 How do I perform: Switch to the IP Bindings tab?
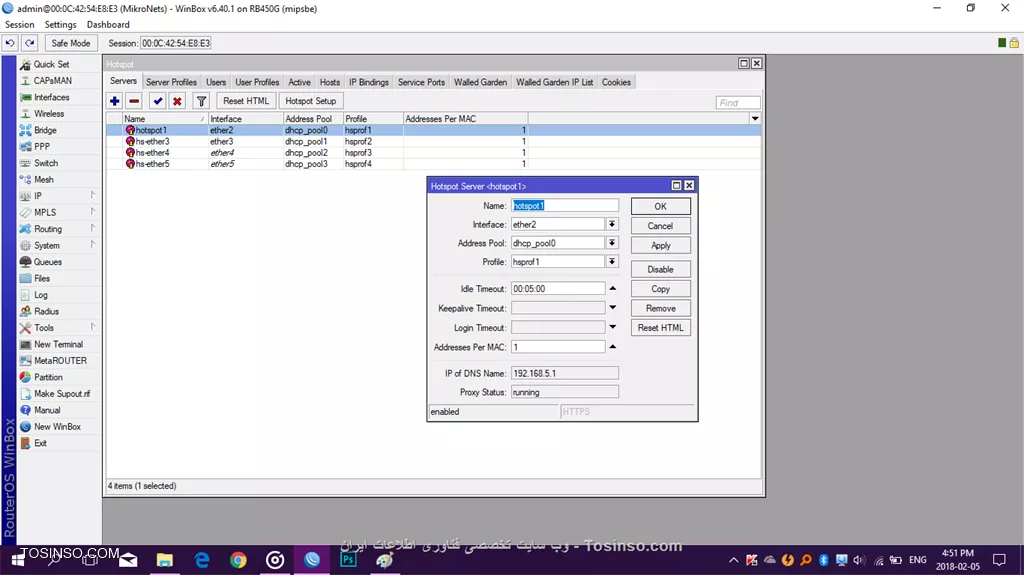[369, 82]
